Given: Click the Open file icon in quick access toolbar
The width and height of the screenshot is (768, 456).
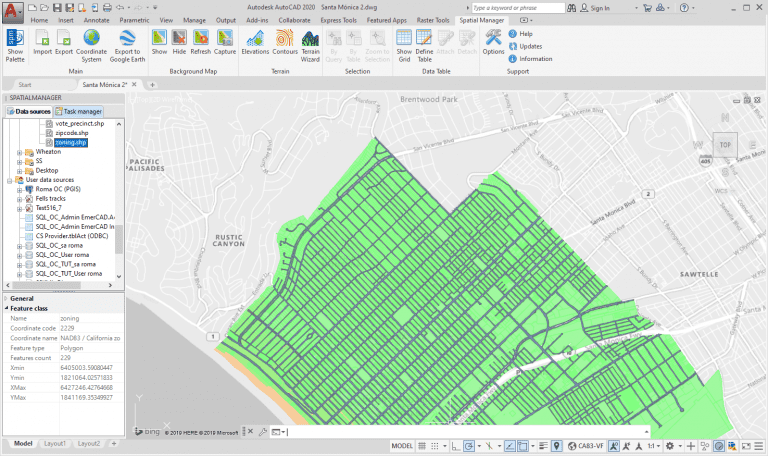Looking at the screenshot, I should 45,7.
